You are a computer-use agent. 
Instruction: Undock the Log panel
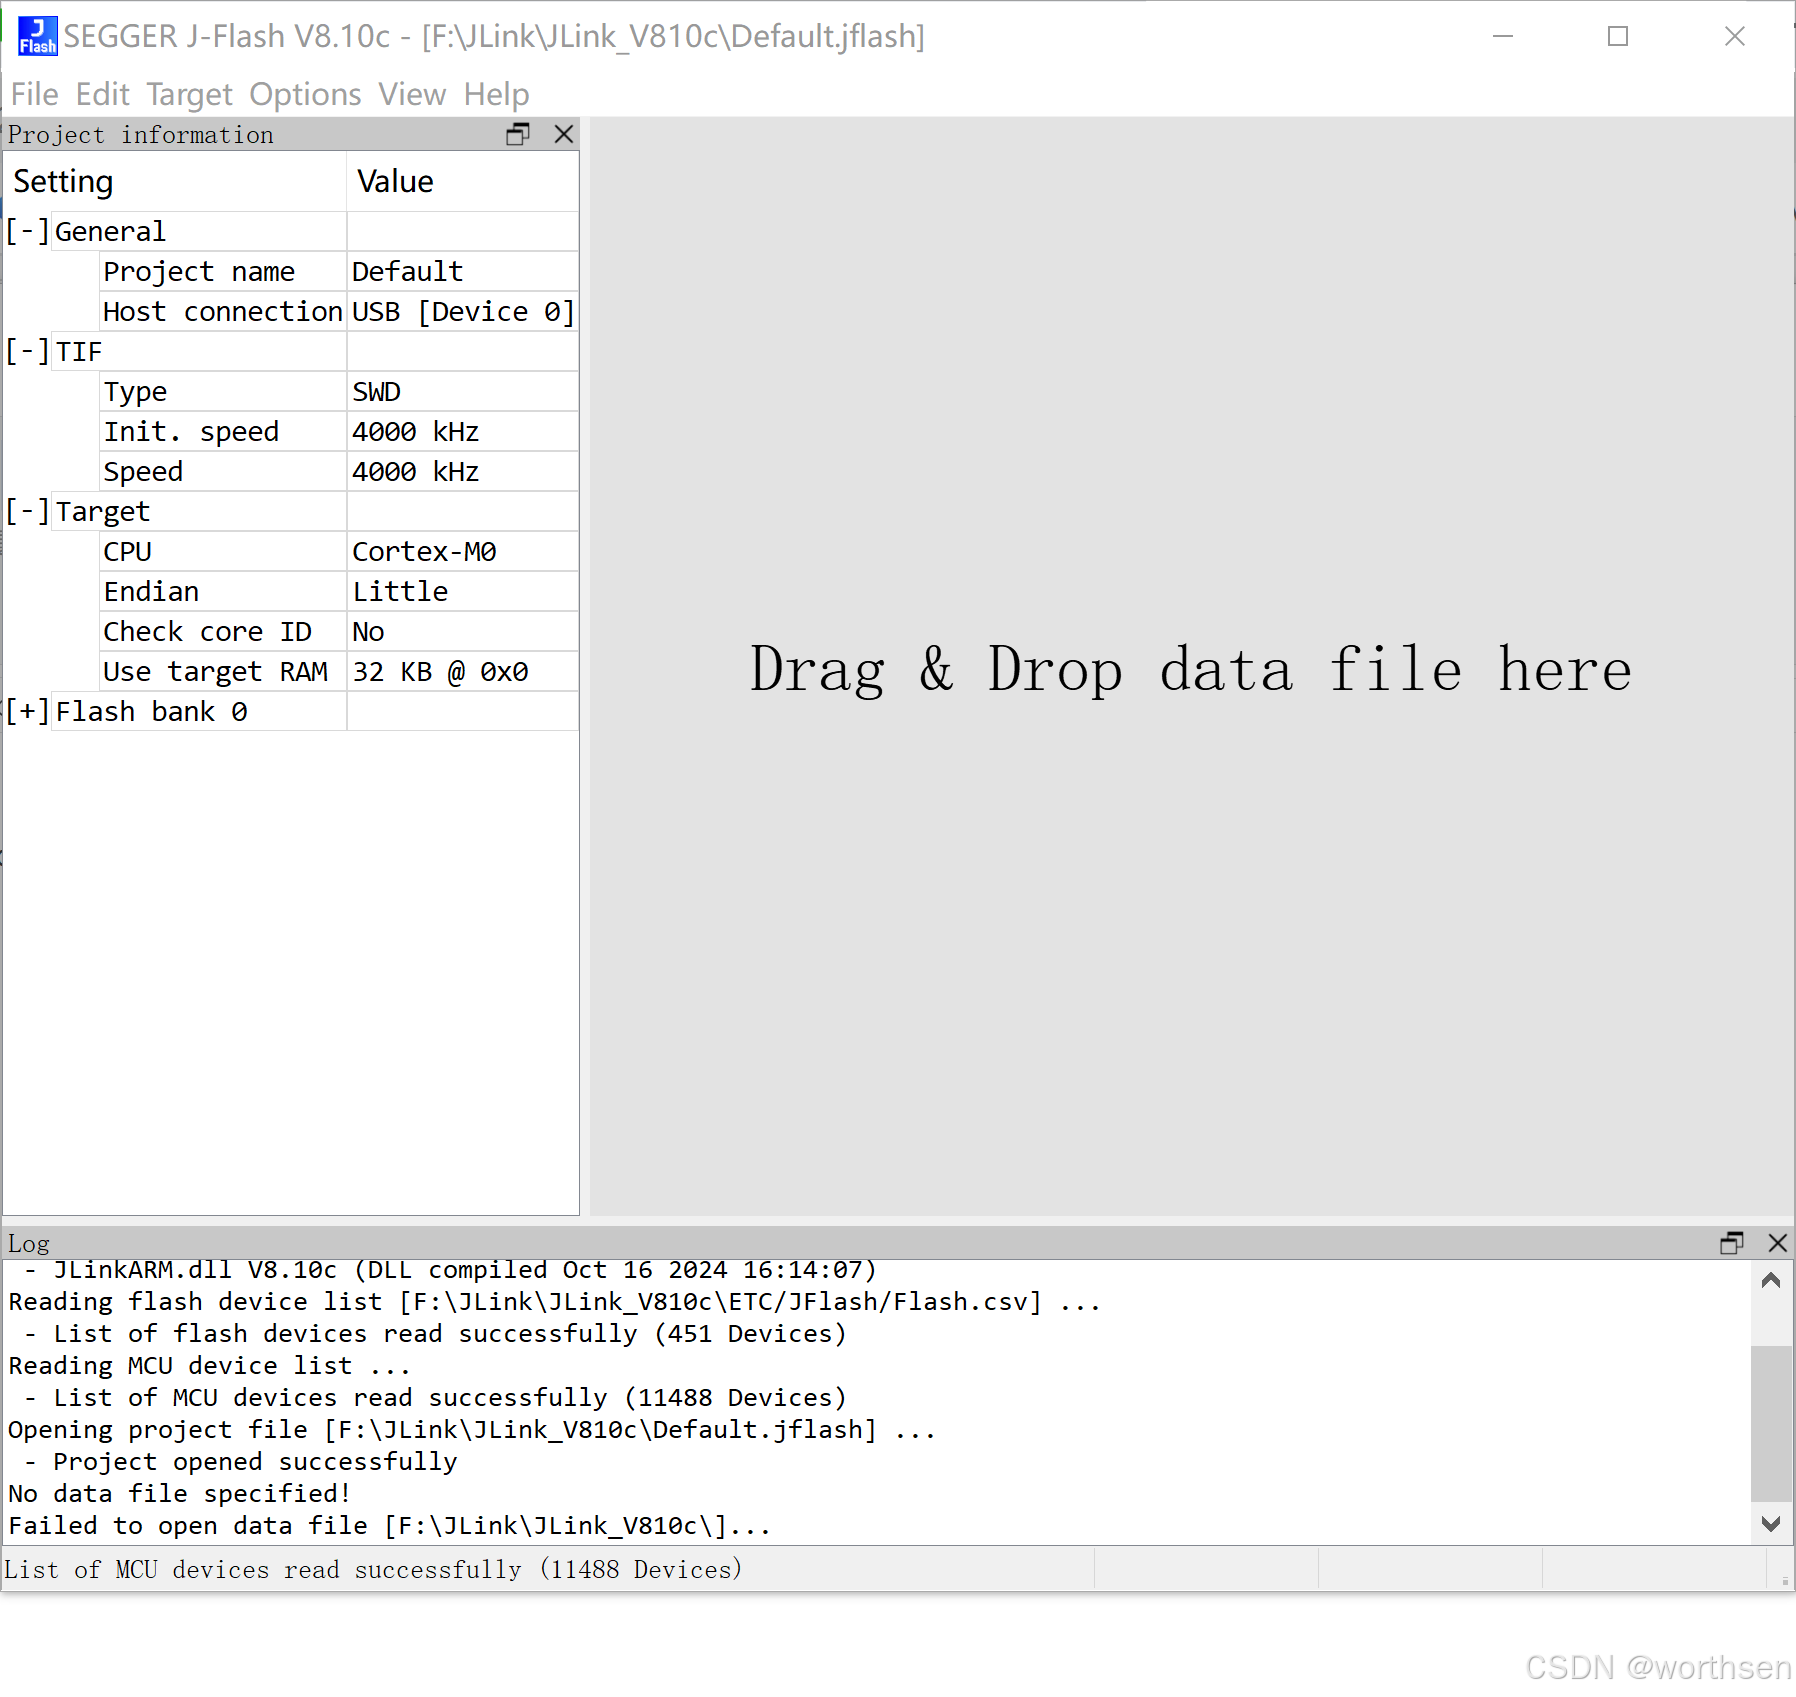tap(1732, 1242)
